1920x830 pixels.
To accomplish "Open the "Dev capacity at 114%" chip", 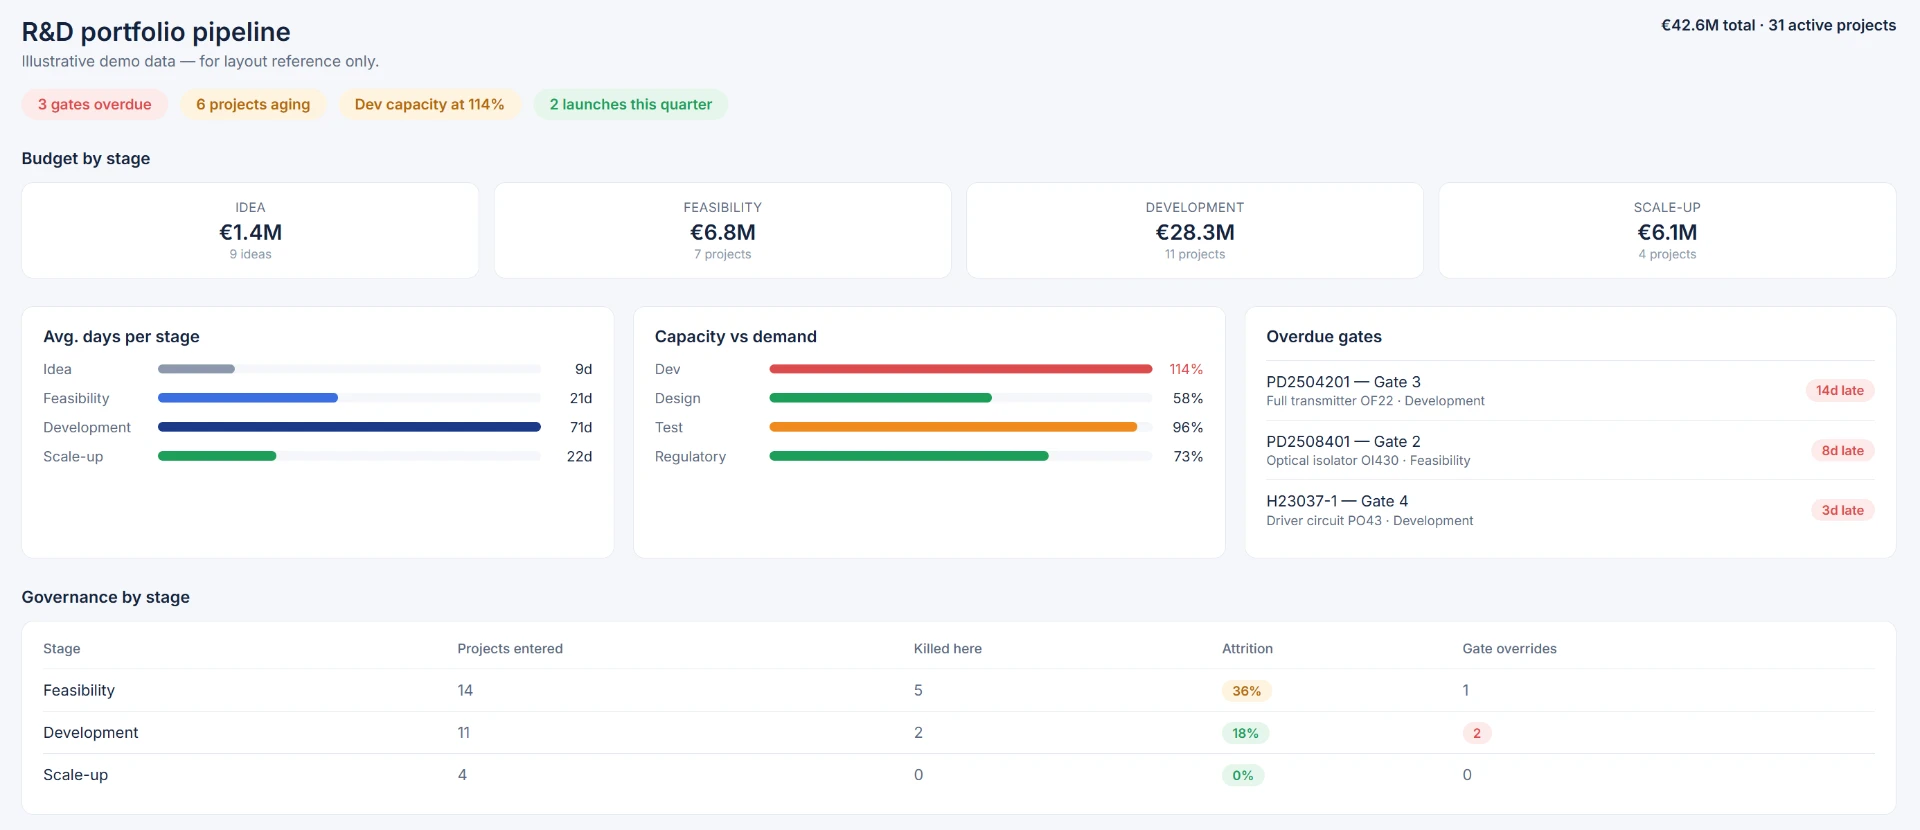I will 430,104.
